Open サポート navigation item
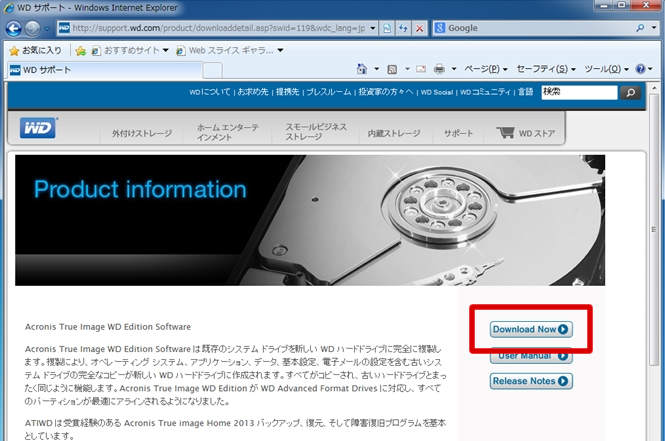The width and height of the screenshot is (665, 441). tap(458, 133)
